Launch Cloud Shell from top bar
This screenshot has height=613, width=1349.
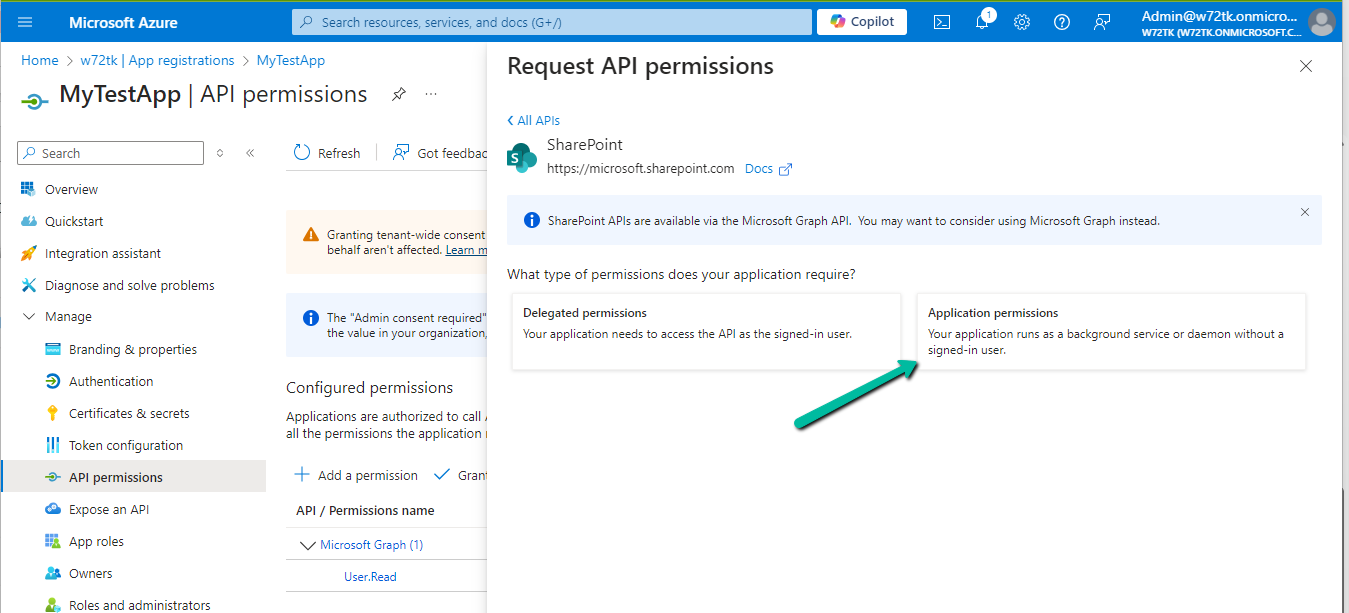tap(941, 22)
